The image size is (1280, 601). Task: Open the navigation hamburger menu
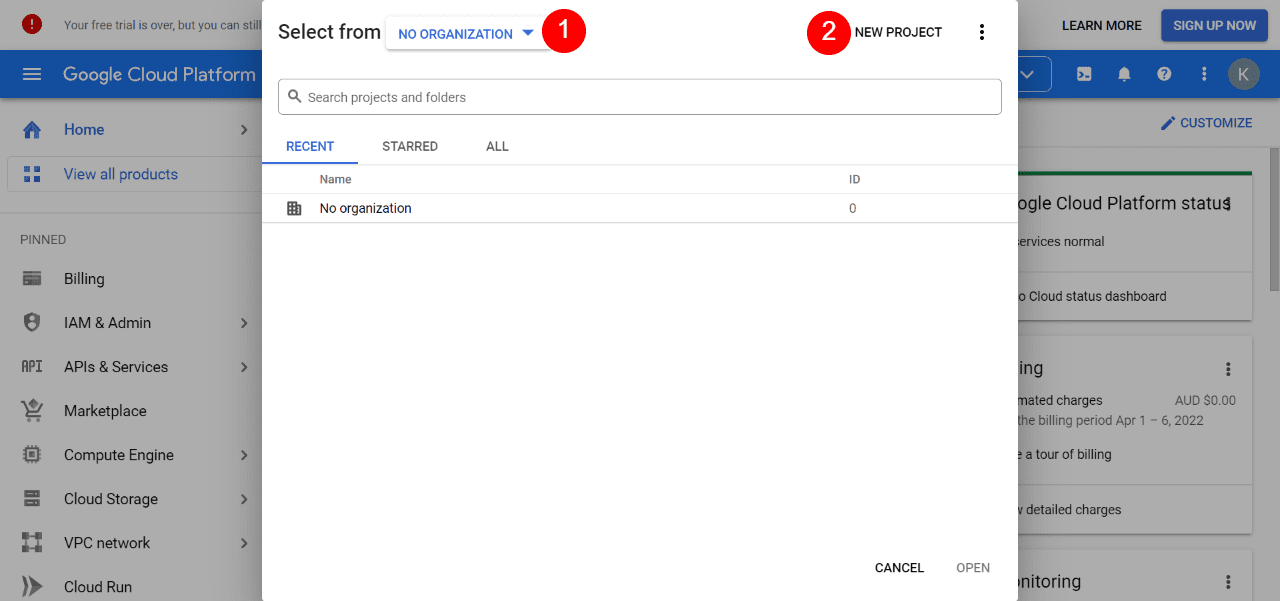pyautogui.click(x=32, y=74)
